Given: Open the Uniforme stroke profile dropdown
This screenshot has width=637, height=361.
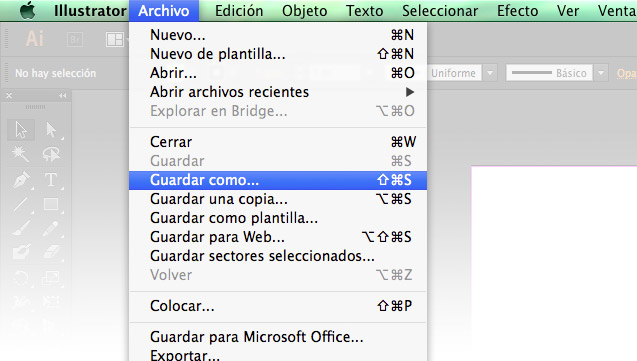Looking at the screenshot, I should click(x=490, y=73).
